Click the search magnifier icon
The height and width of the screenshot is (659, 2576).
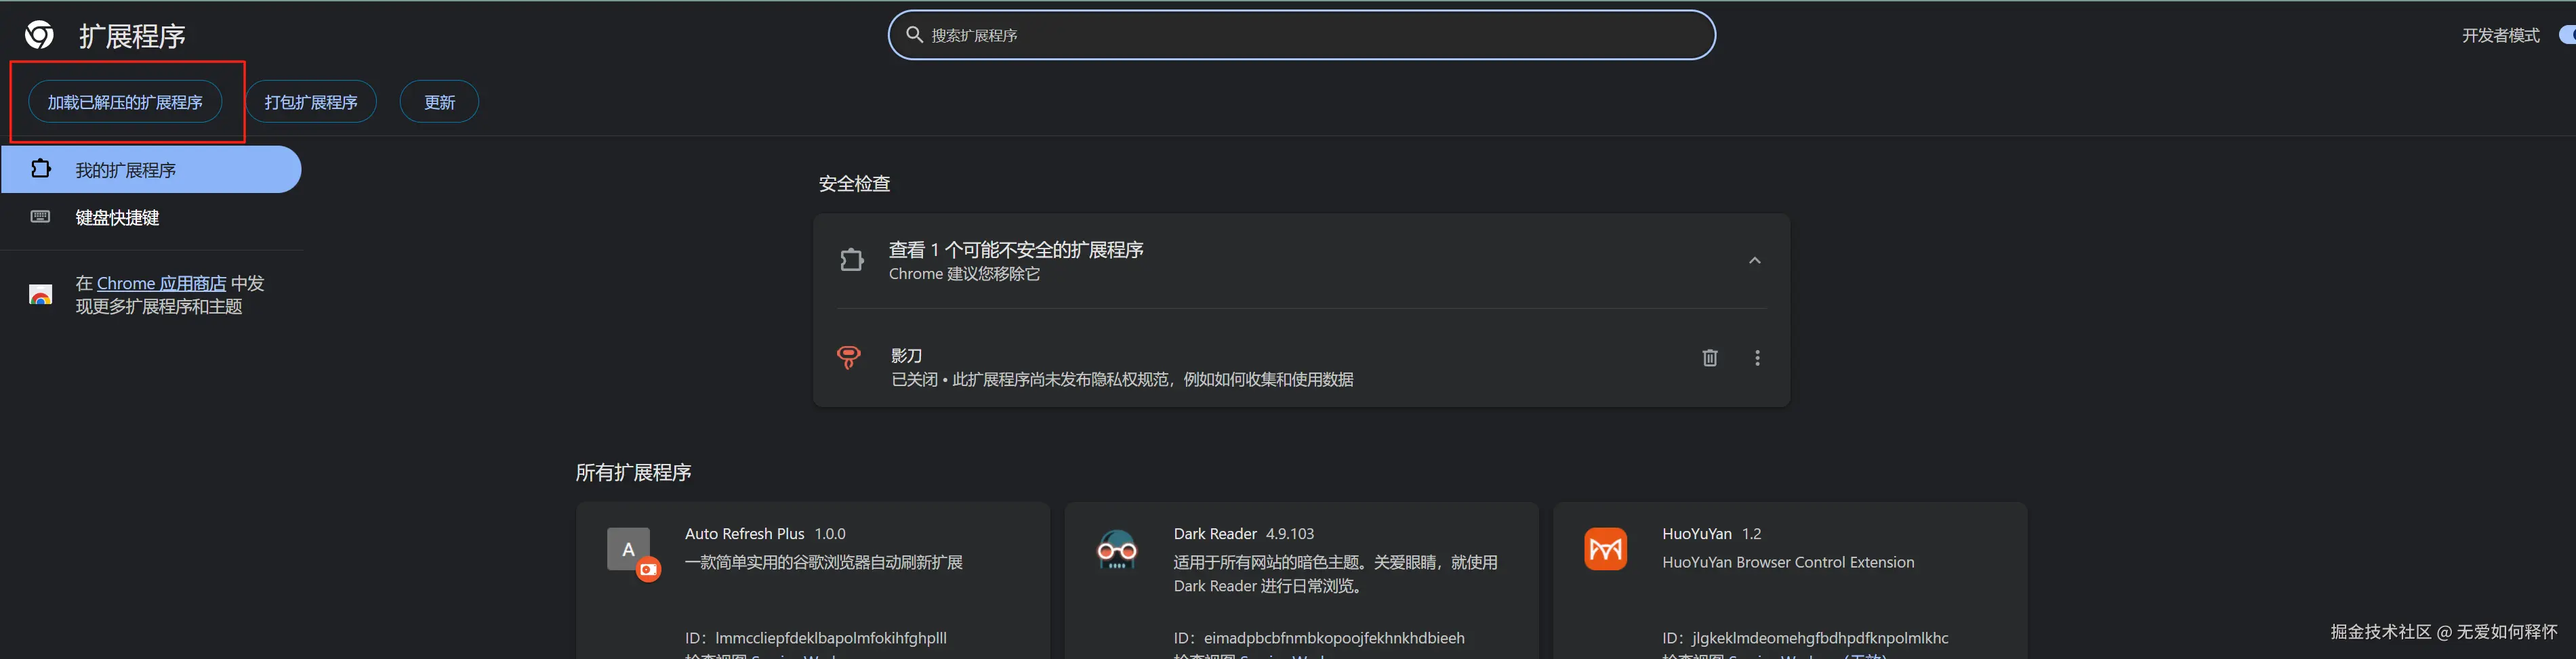(x=914, y=35)
